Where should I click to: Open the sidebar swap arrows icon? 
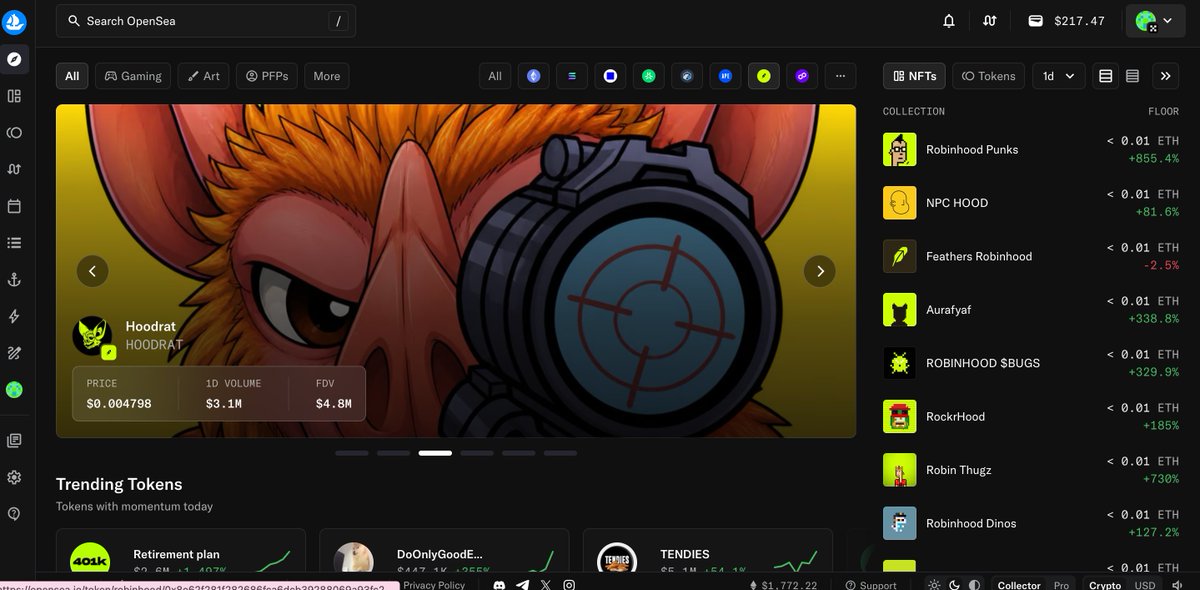pyautogui.click(x=14, y=169)
